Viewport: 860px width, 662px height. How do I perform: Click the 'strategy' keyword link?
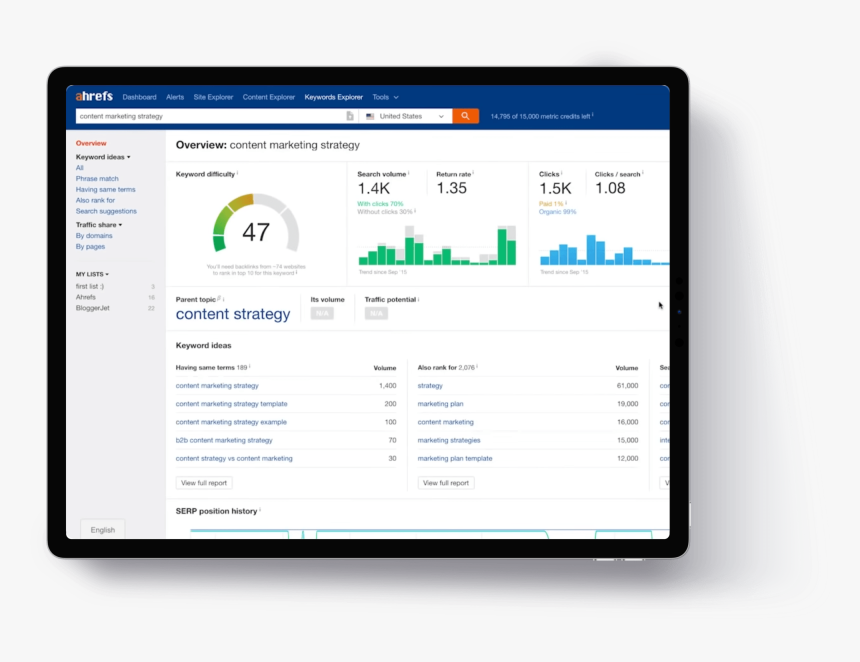click(x=430, y=386)
